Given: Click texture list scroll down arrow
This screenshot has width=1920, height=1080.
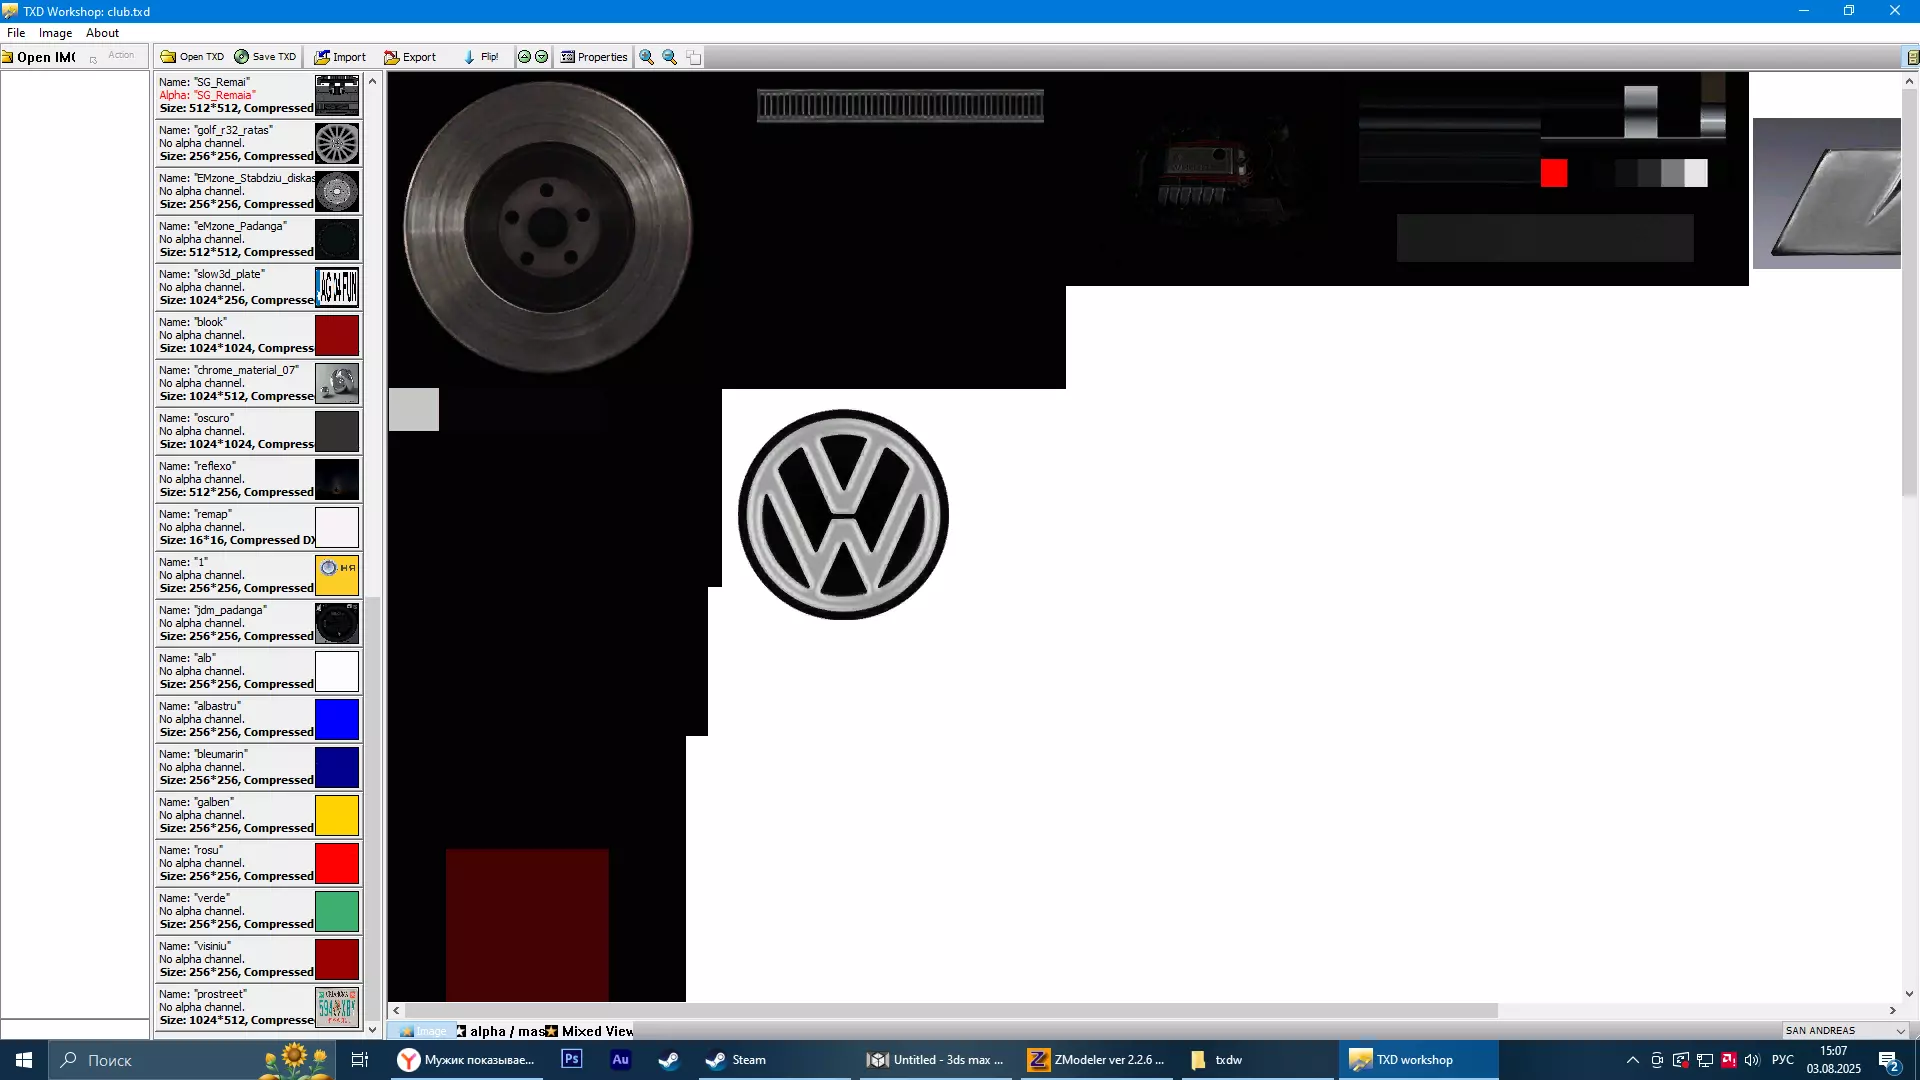Looking at the screenshot, I should pos(372,1029).
